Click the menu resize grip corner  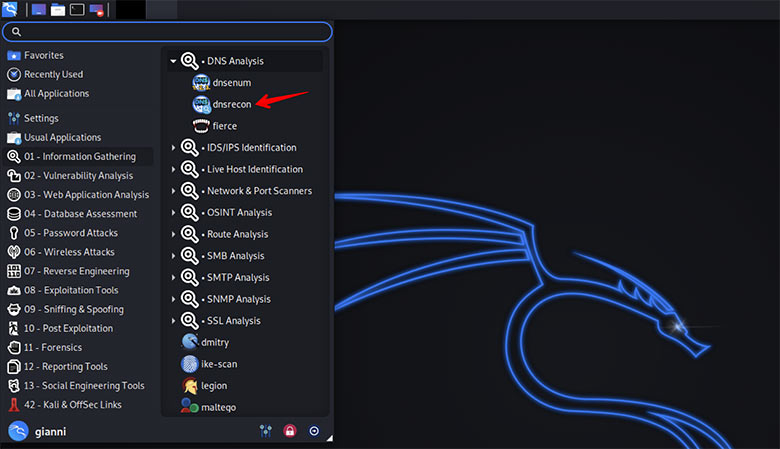click(329, 438)
